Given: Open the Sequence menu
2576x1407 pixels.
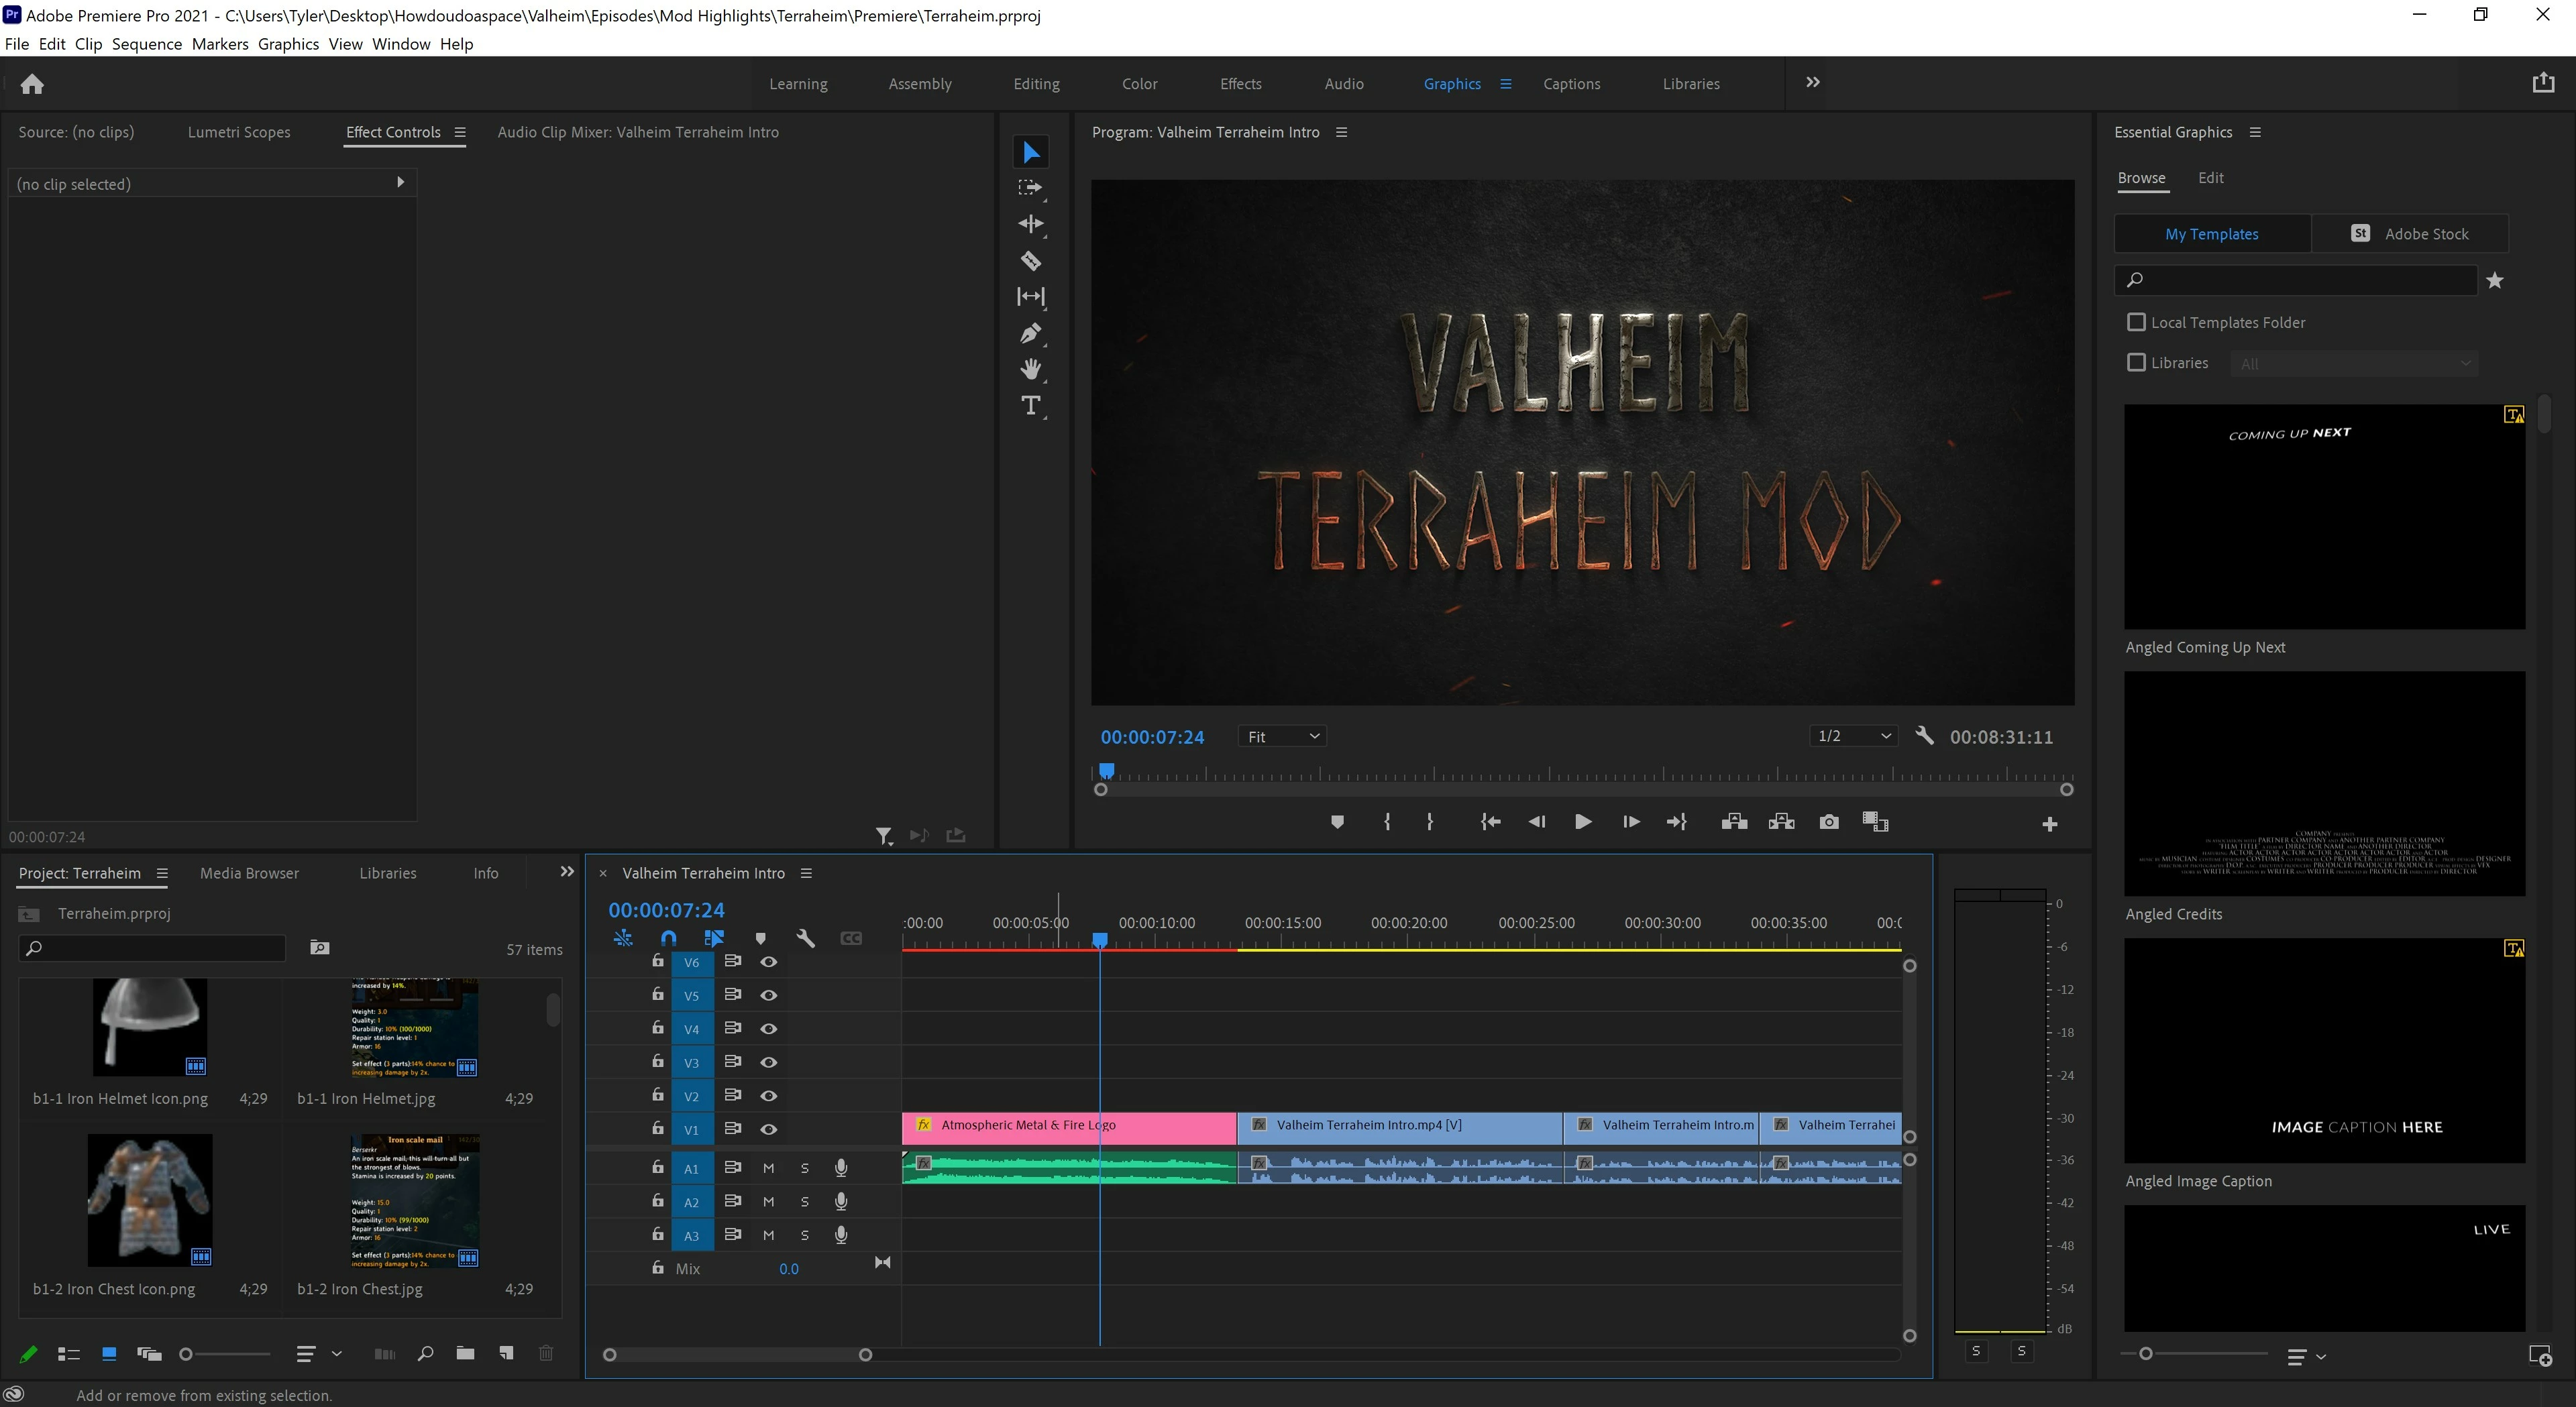Looking at the screenshot, I should pos(146,44).
